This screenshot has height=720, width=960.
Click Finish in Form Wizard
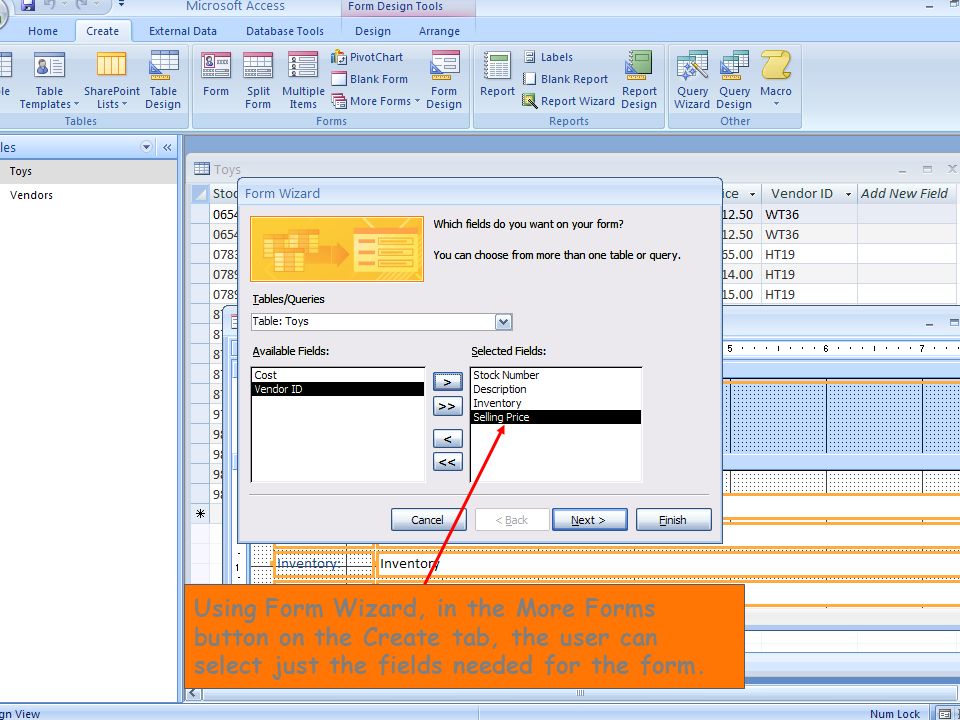[x=673, y=520]
